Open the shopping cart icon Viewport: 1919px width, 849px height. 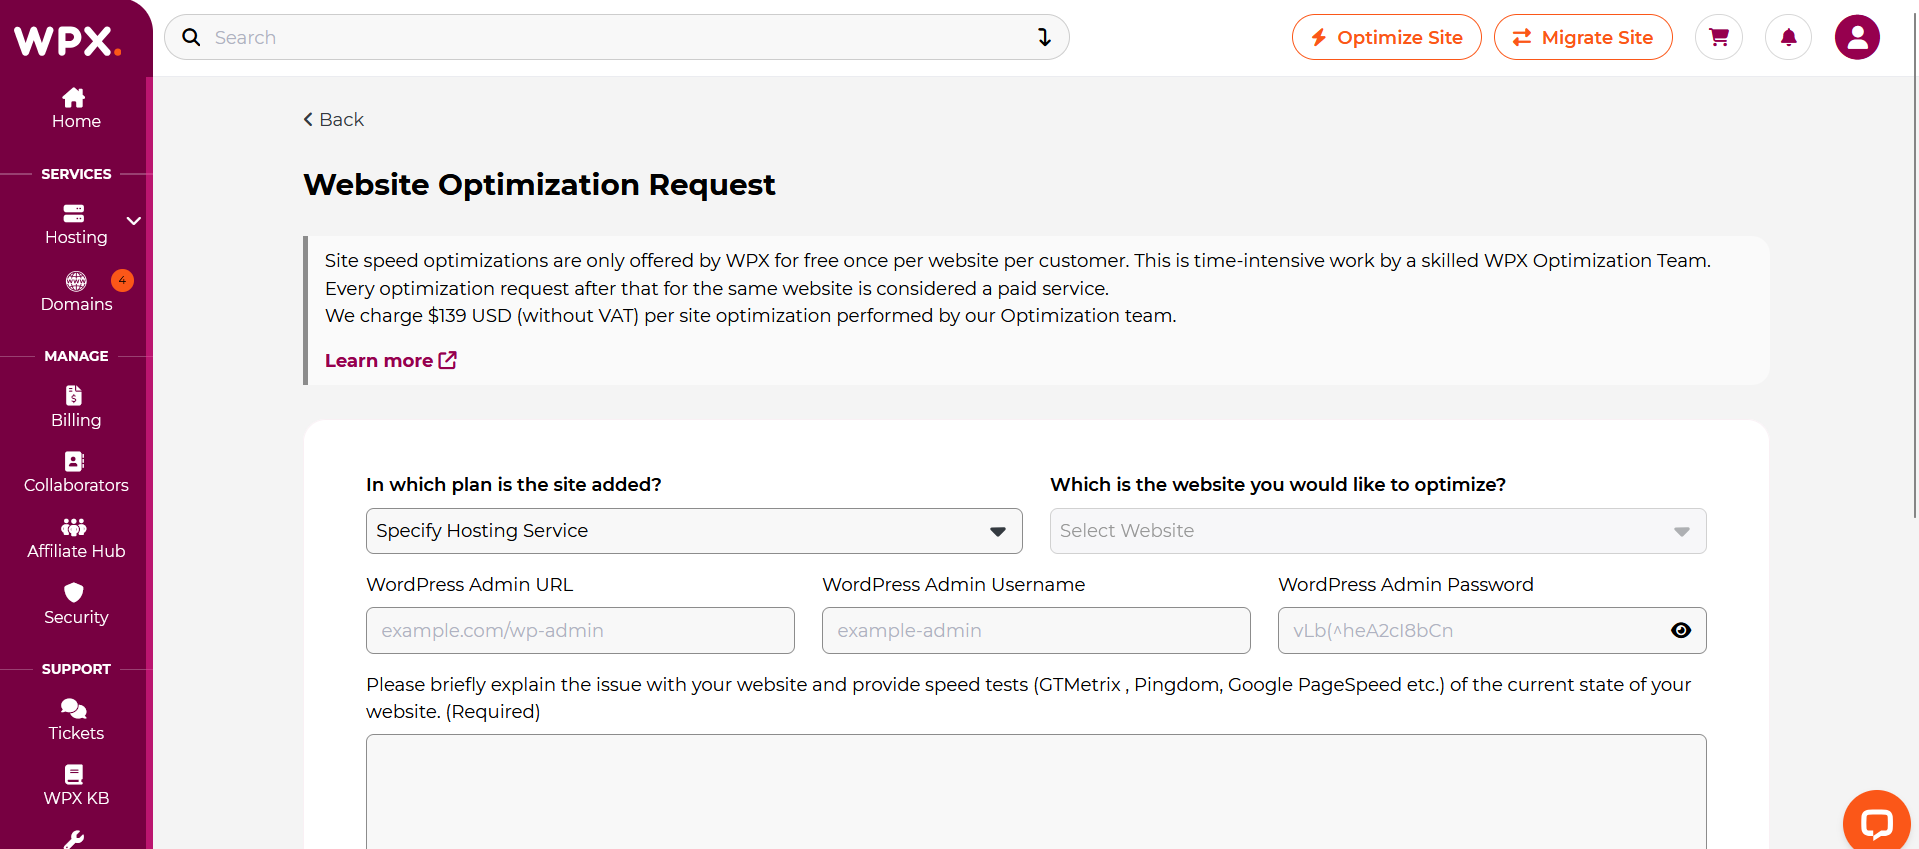(x=1718, y=38)
